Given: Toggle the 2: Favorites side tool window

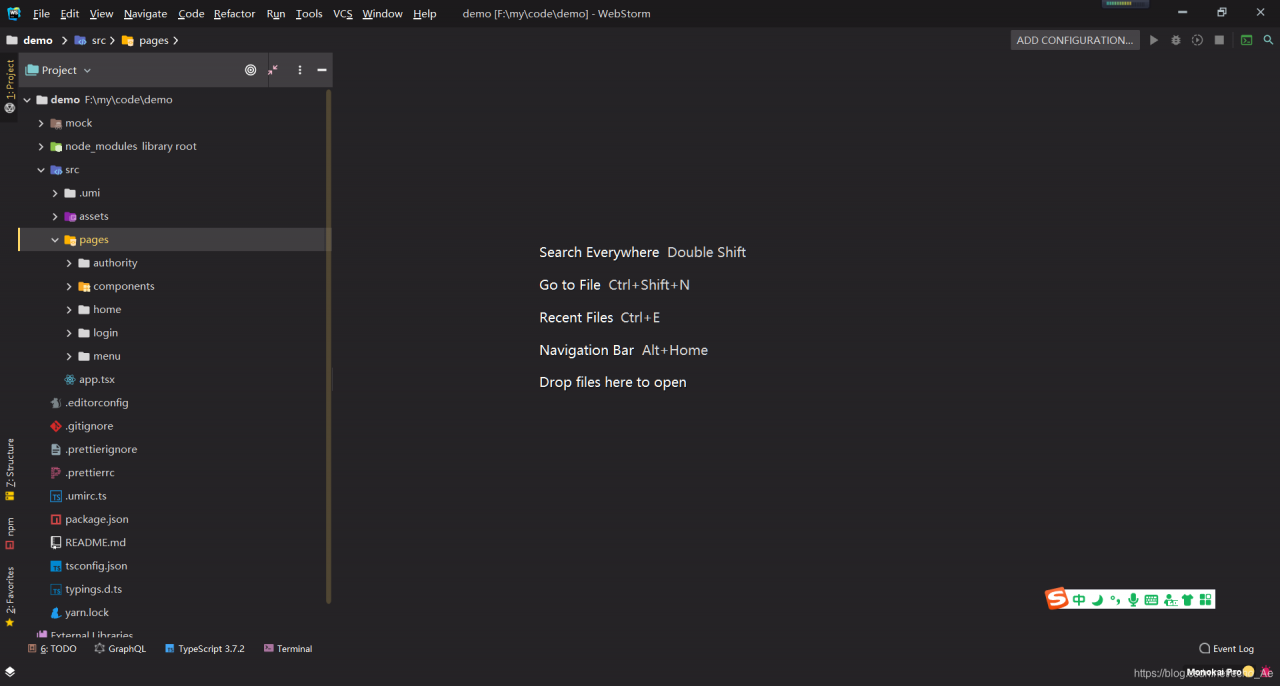Looking at the screenshot, I should tap(10, 597).
